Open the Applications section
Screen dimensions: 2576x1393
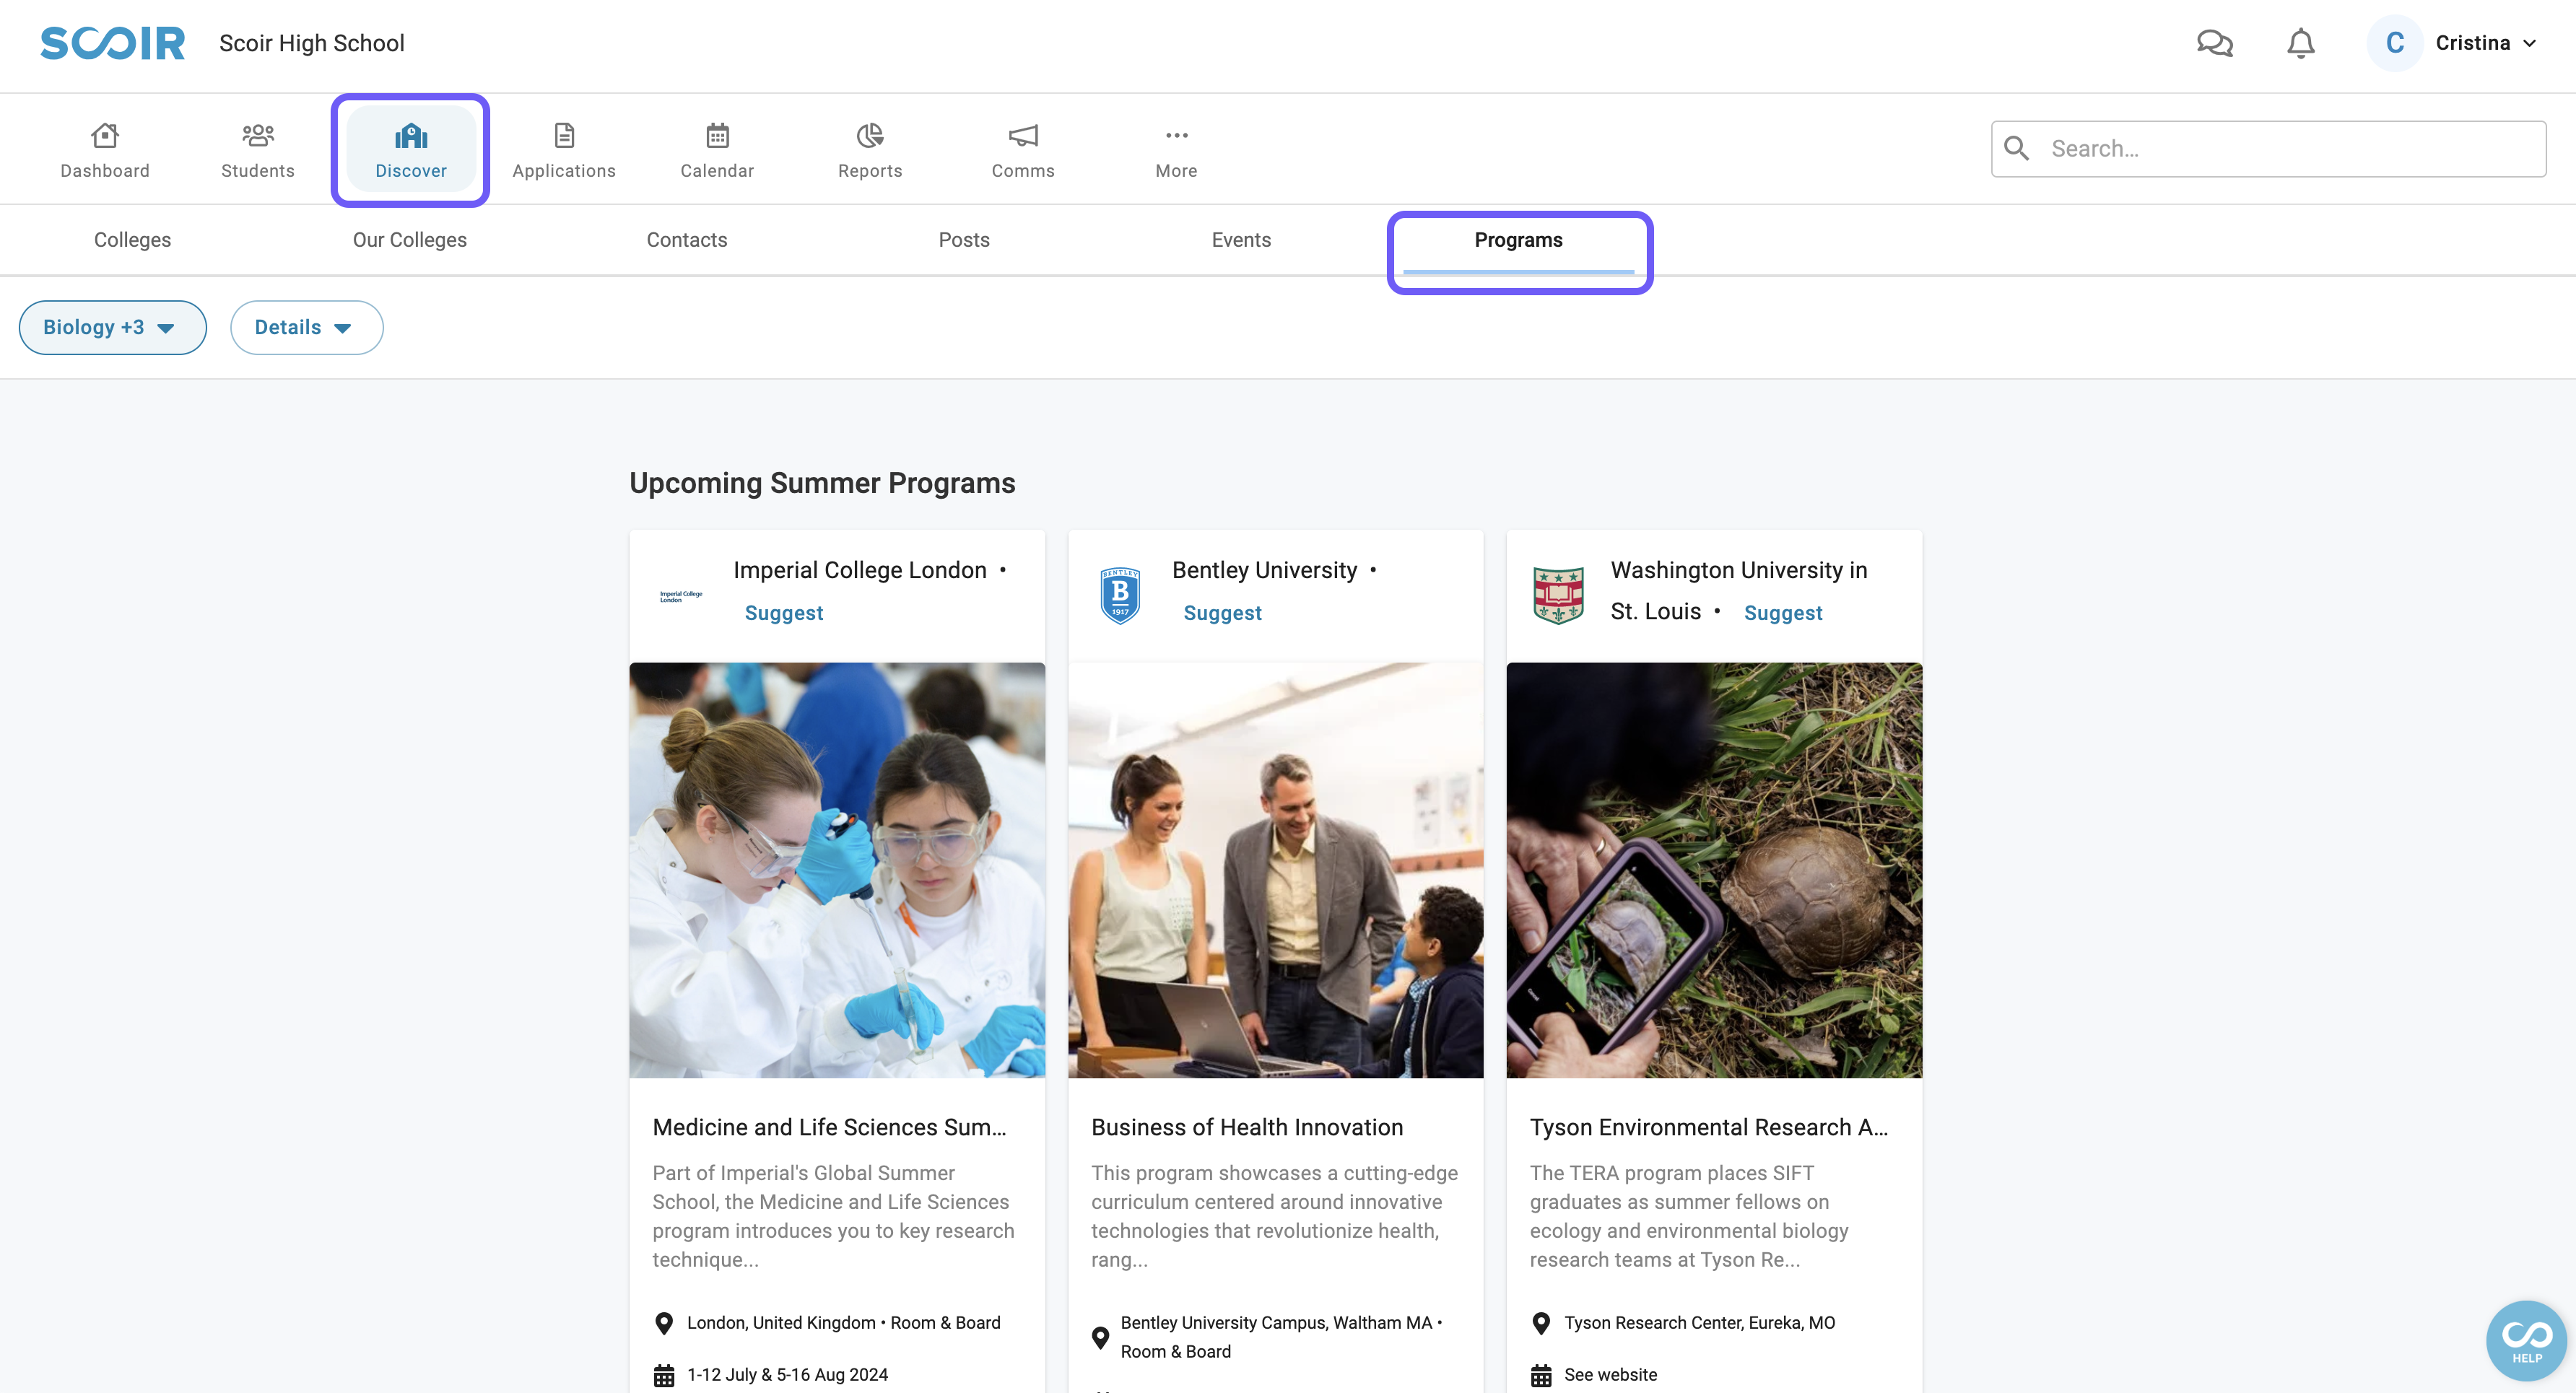pyautogui.click(x=564, y=150)
